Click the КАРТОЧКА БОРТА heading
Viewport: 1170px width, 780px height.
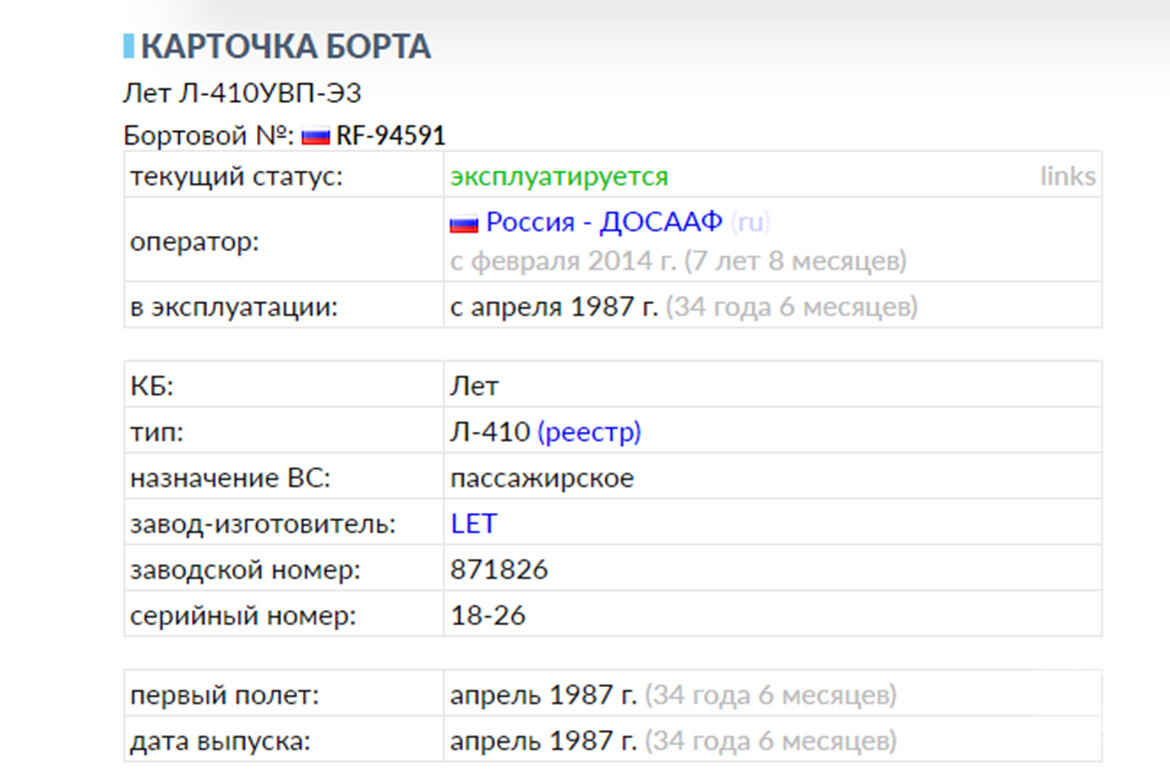pyautogui.click(x=286, y=46)
